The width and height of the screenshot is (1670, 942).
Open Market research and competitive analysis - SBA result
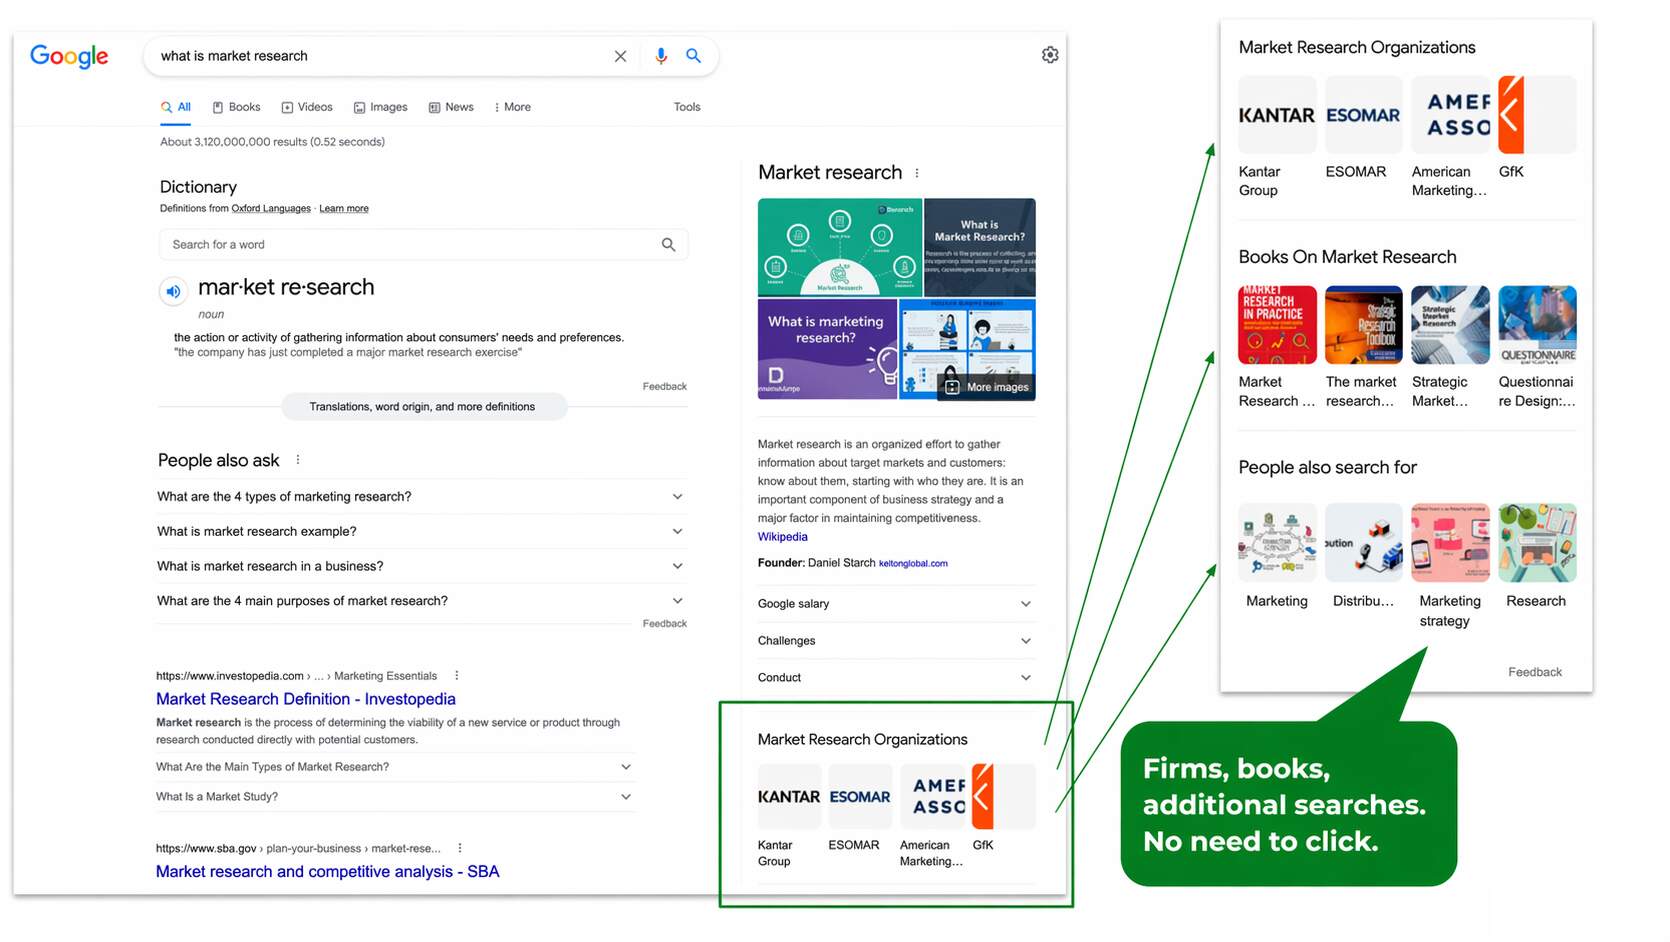click(328, 871)
